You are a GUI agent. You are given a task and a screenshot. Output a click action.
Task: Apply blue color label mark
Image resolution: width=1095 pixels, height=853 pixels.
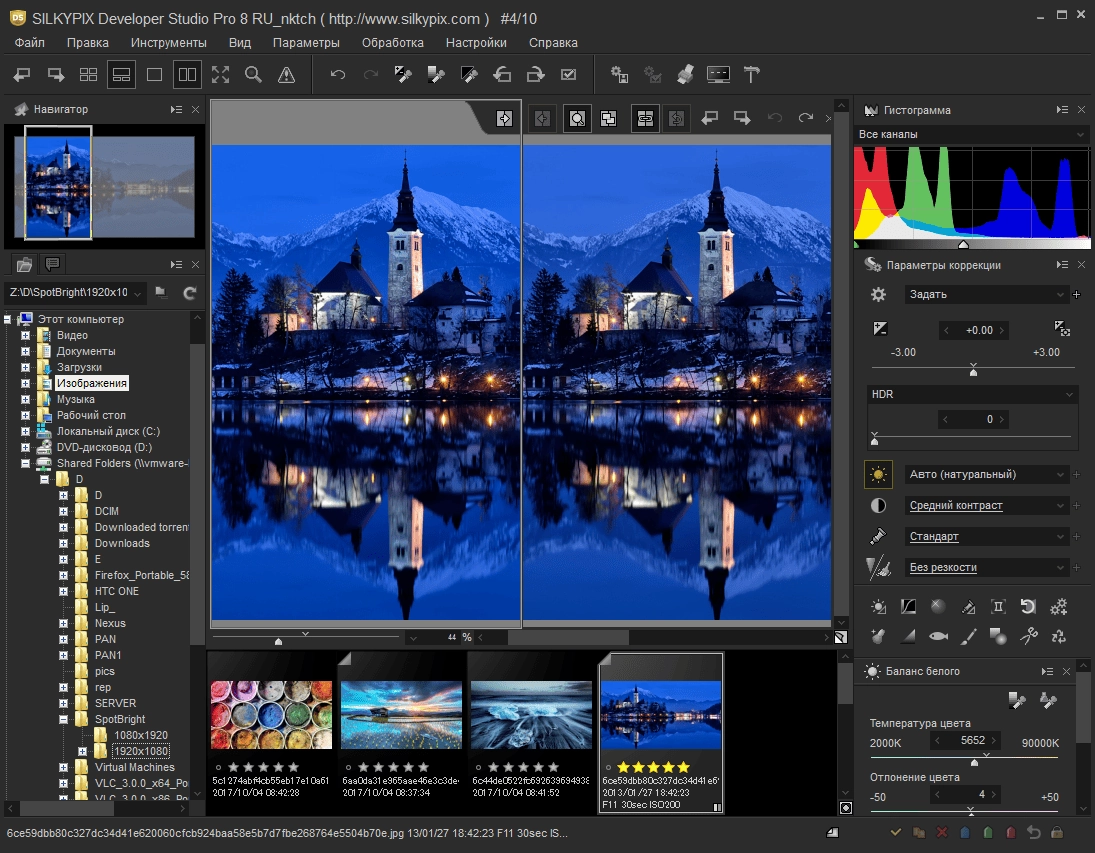[x=964, y=833]
